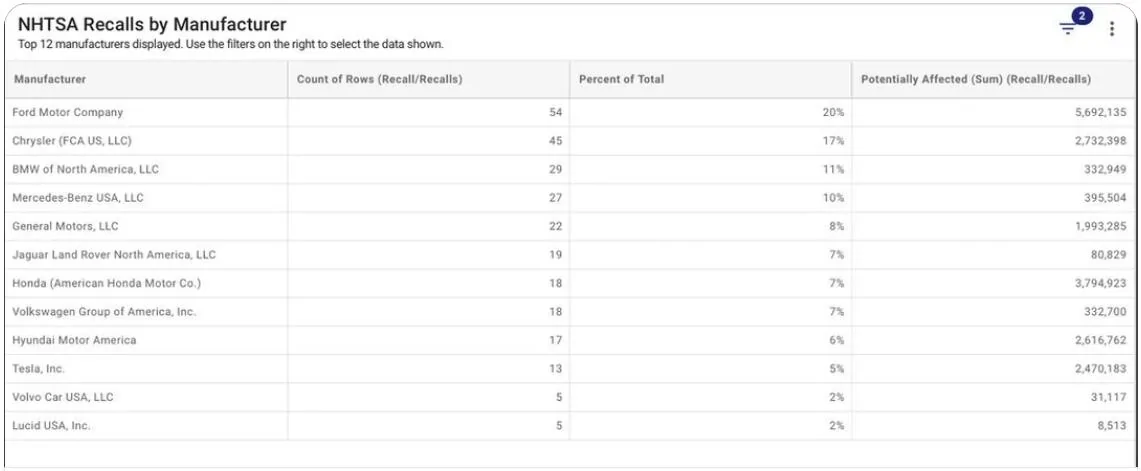Open the three-dot more options menu
Viewport: 1141px width, 471px height.
coord(1112,29)
